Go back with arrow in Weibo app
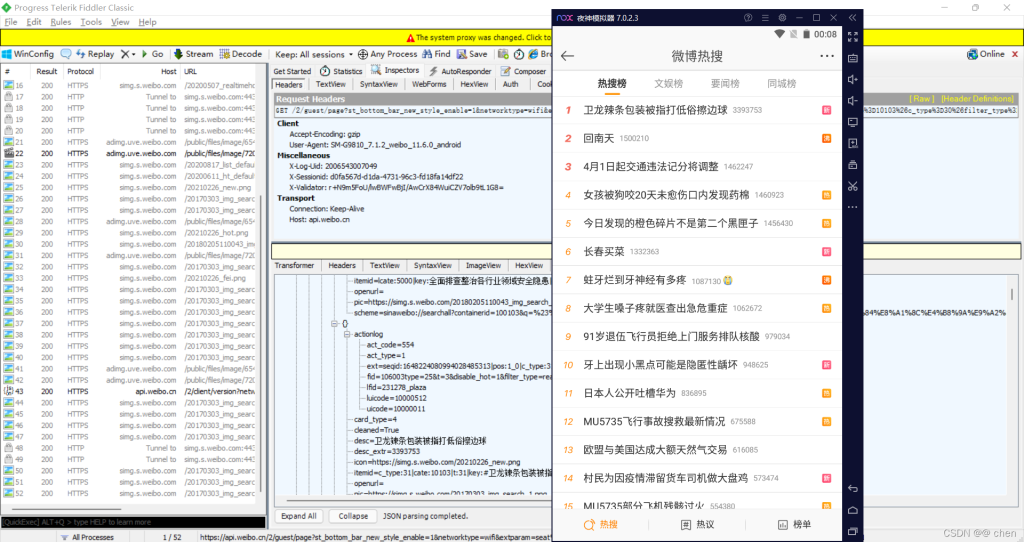 coord(568,56)
